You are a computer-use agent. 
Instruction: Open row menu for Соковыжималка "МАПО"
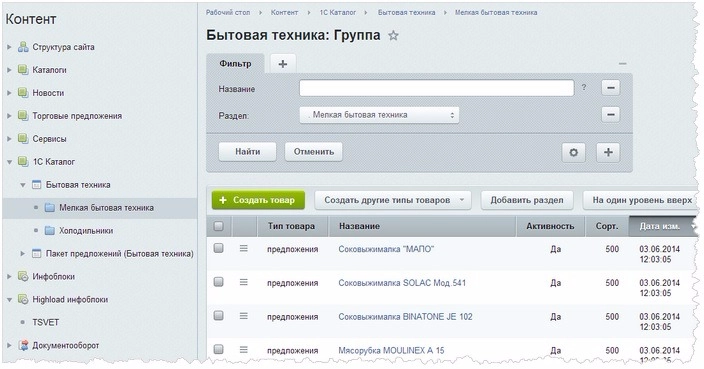(243, 248)
